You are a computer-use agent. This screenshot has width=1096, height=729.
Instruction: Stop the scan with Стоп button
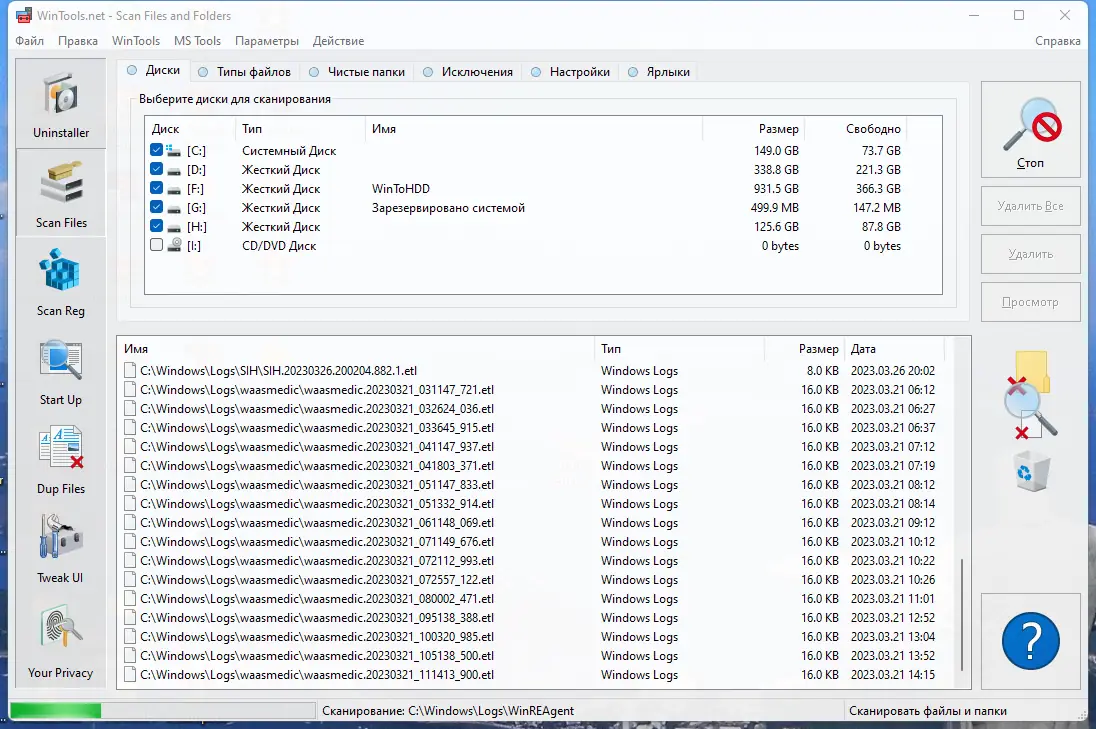click(x=1030, y=129)
